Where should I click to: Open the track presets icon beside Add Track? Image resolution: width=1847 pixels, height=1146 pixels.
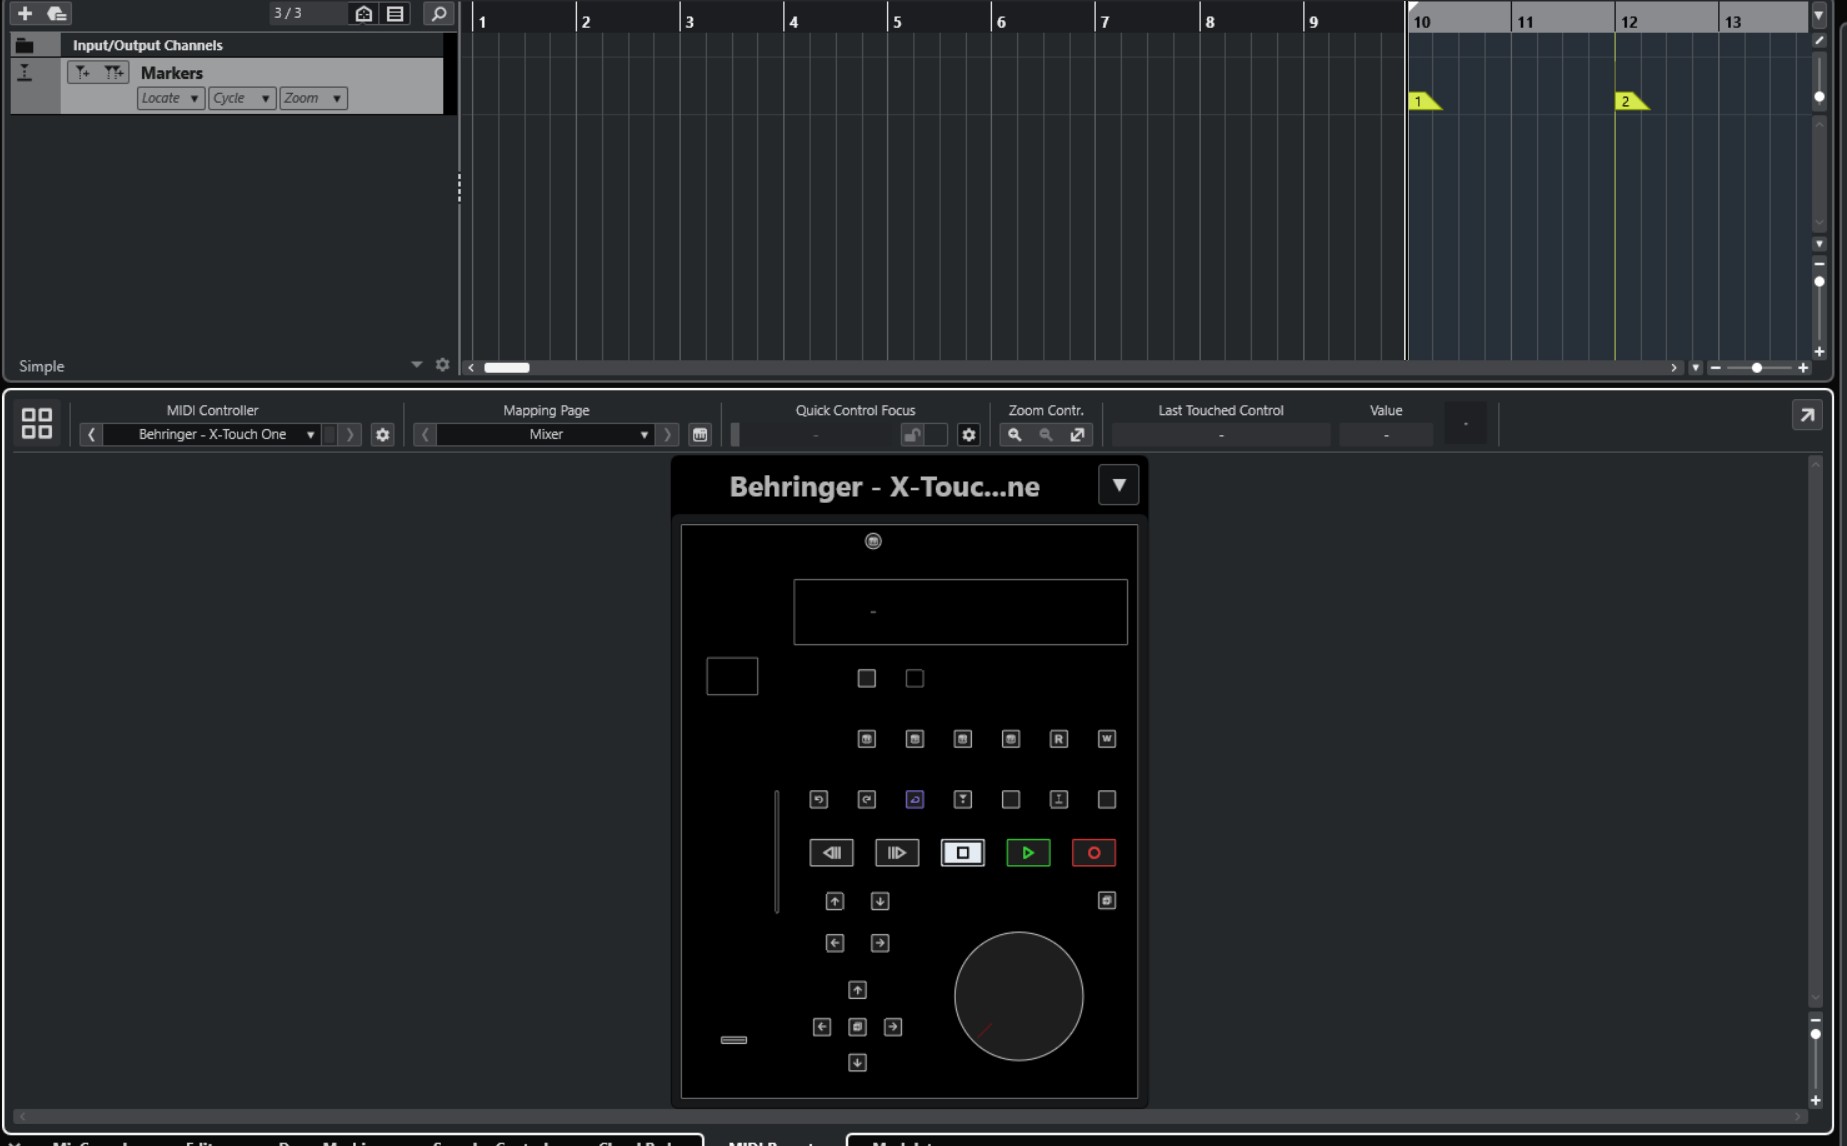point(57,13)
